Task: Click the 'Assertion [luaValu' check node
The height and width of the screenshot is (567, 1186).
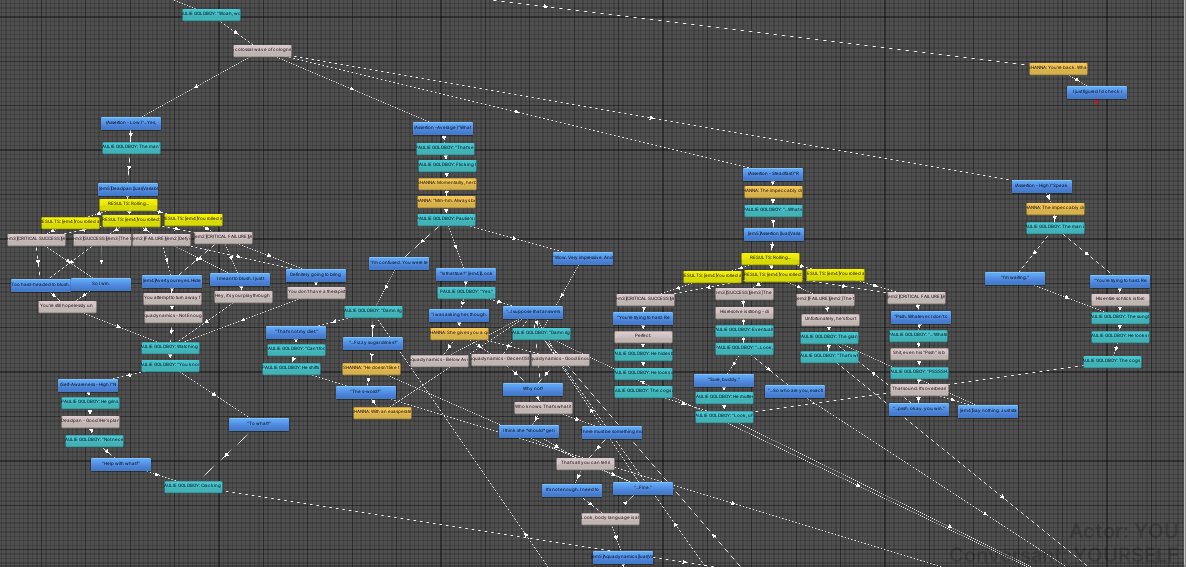Action: click(x=774, y=234)
